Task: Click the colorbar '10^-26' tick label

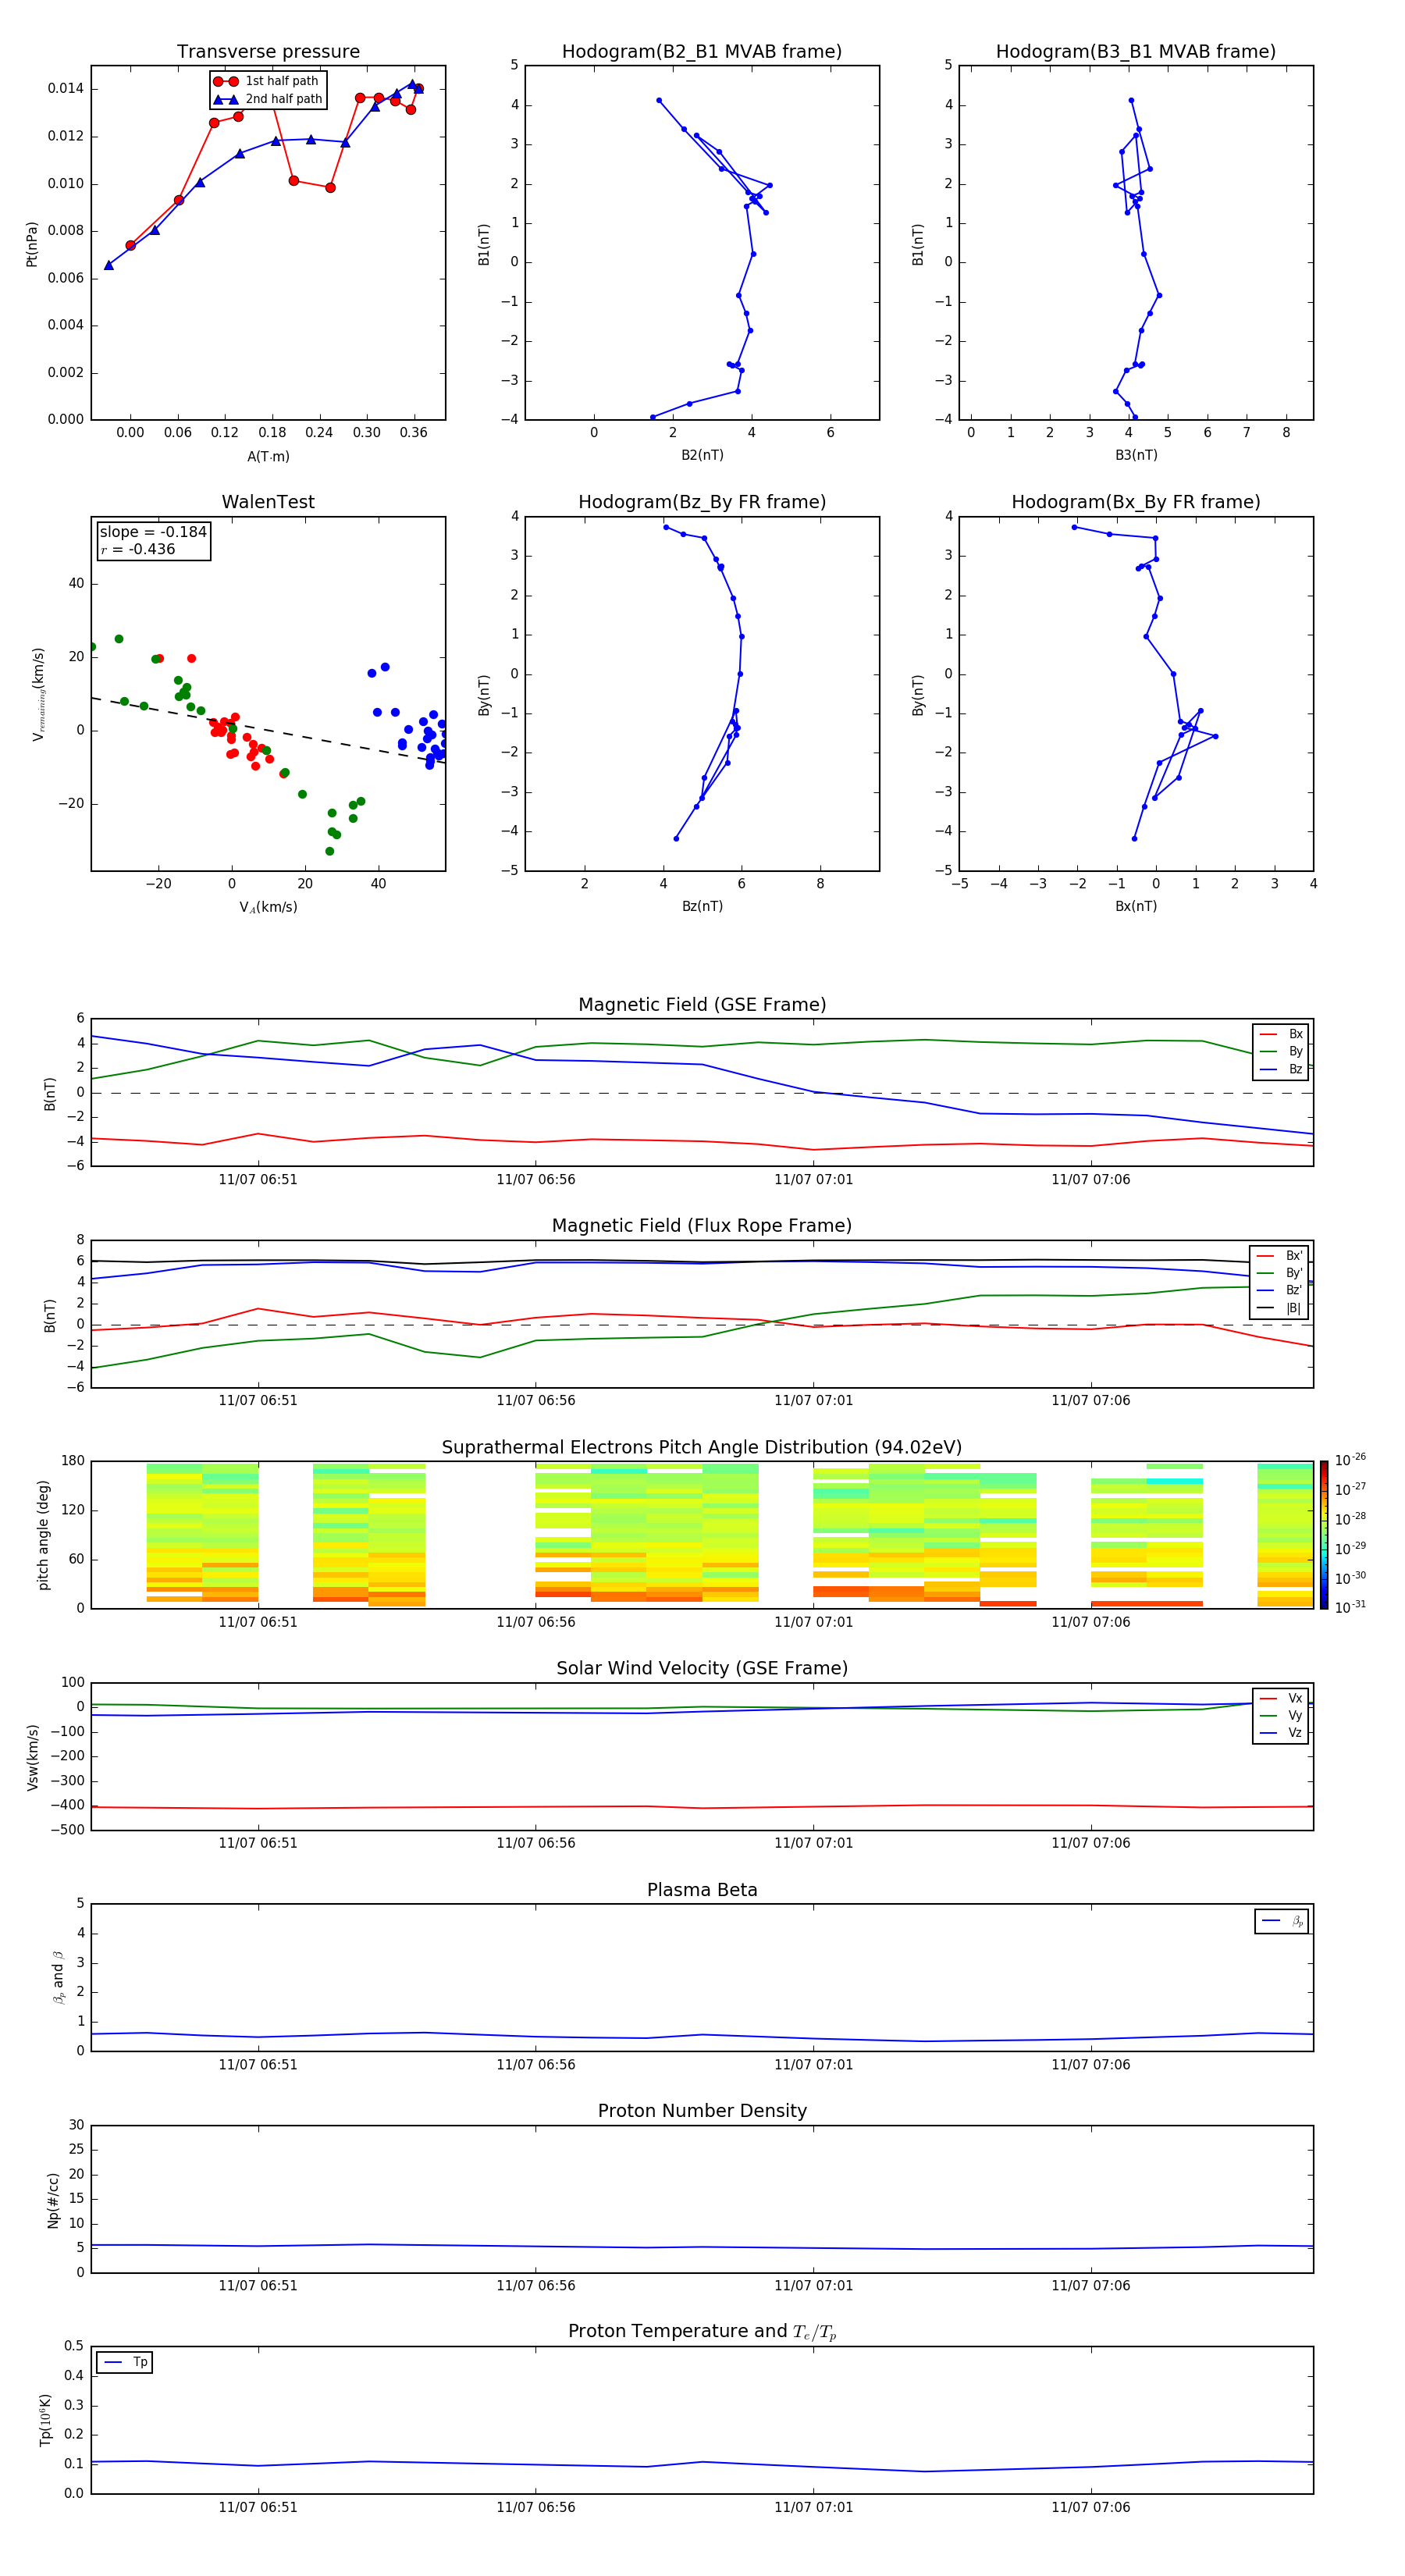Action: (1350, 1460)
